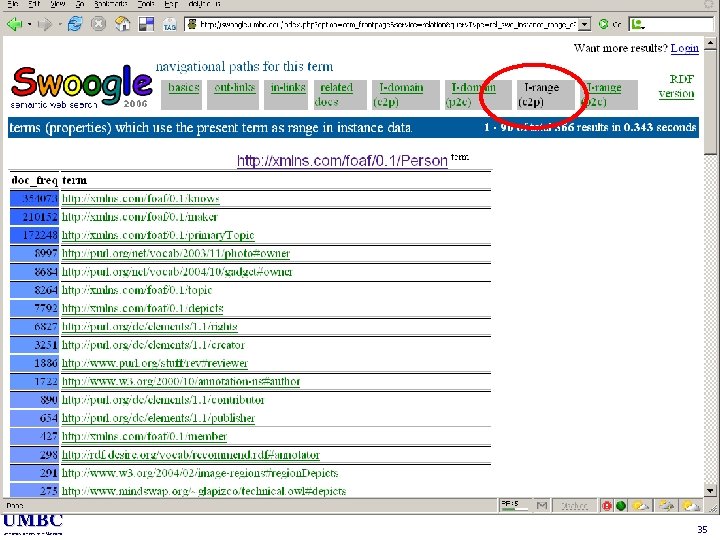
Task: Click the thunderstorm weather forecast icon
Action: (667, 506)
